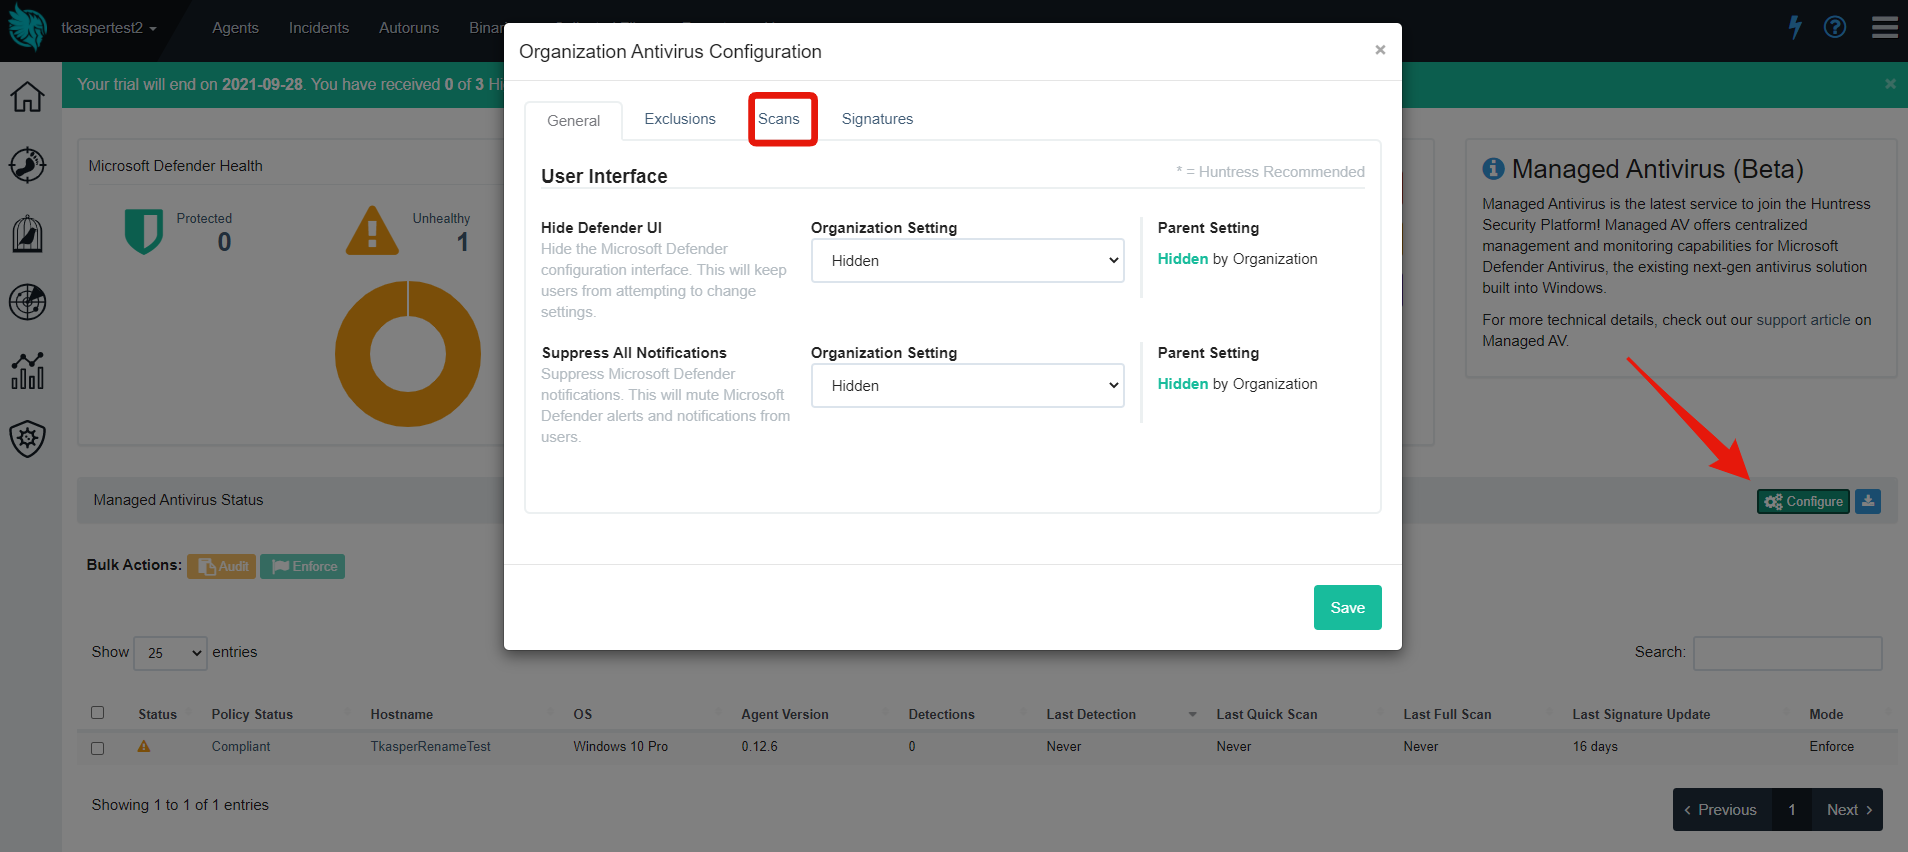Screen dimensions: 1908x852
Task: Click the Audit bulk action button
Action: (221, 566)
